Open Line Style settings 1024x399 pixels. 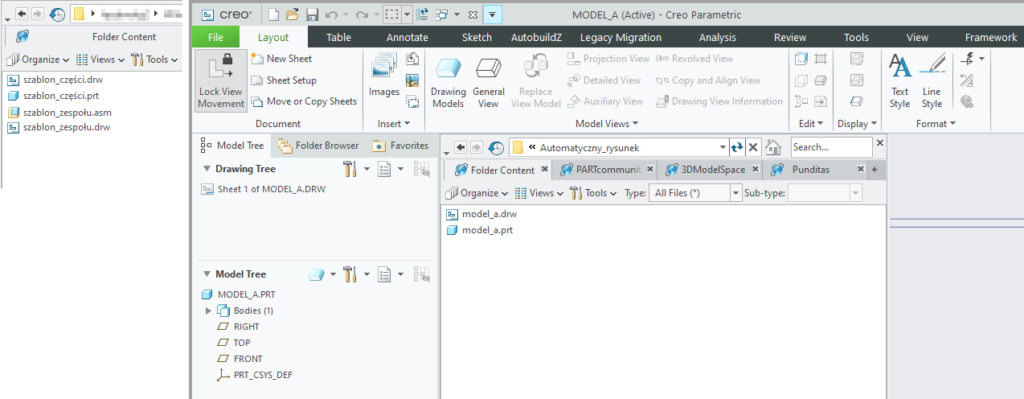[x=932, y=82]
